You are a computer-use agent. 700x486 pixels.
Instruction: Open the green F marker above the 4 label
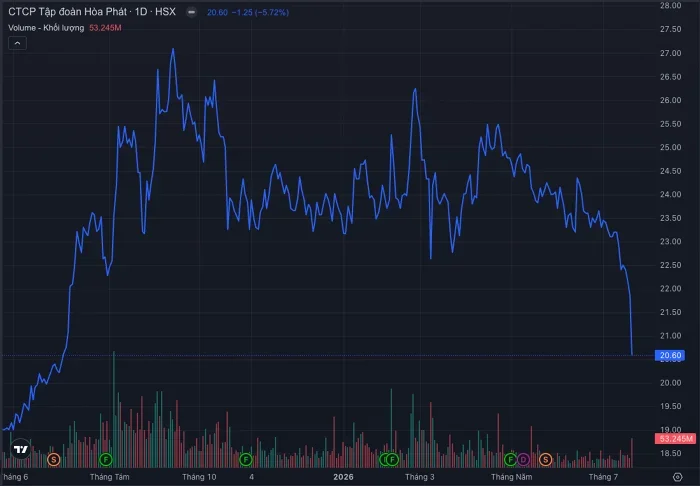pyautogui.click(x=246, y=459)
